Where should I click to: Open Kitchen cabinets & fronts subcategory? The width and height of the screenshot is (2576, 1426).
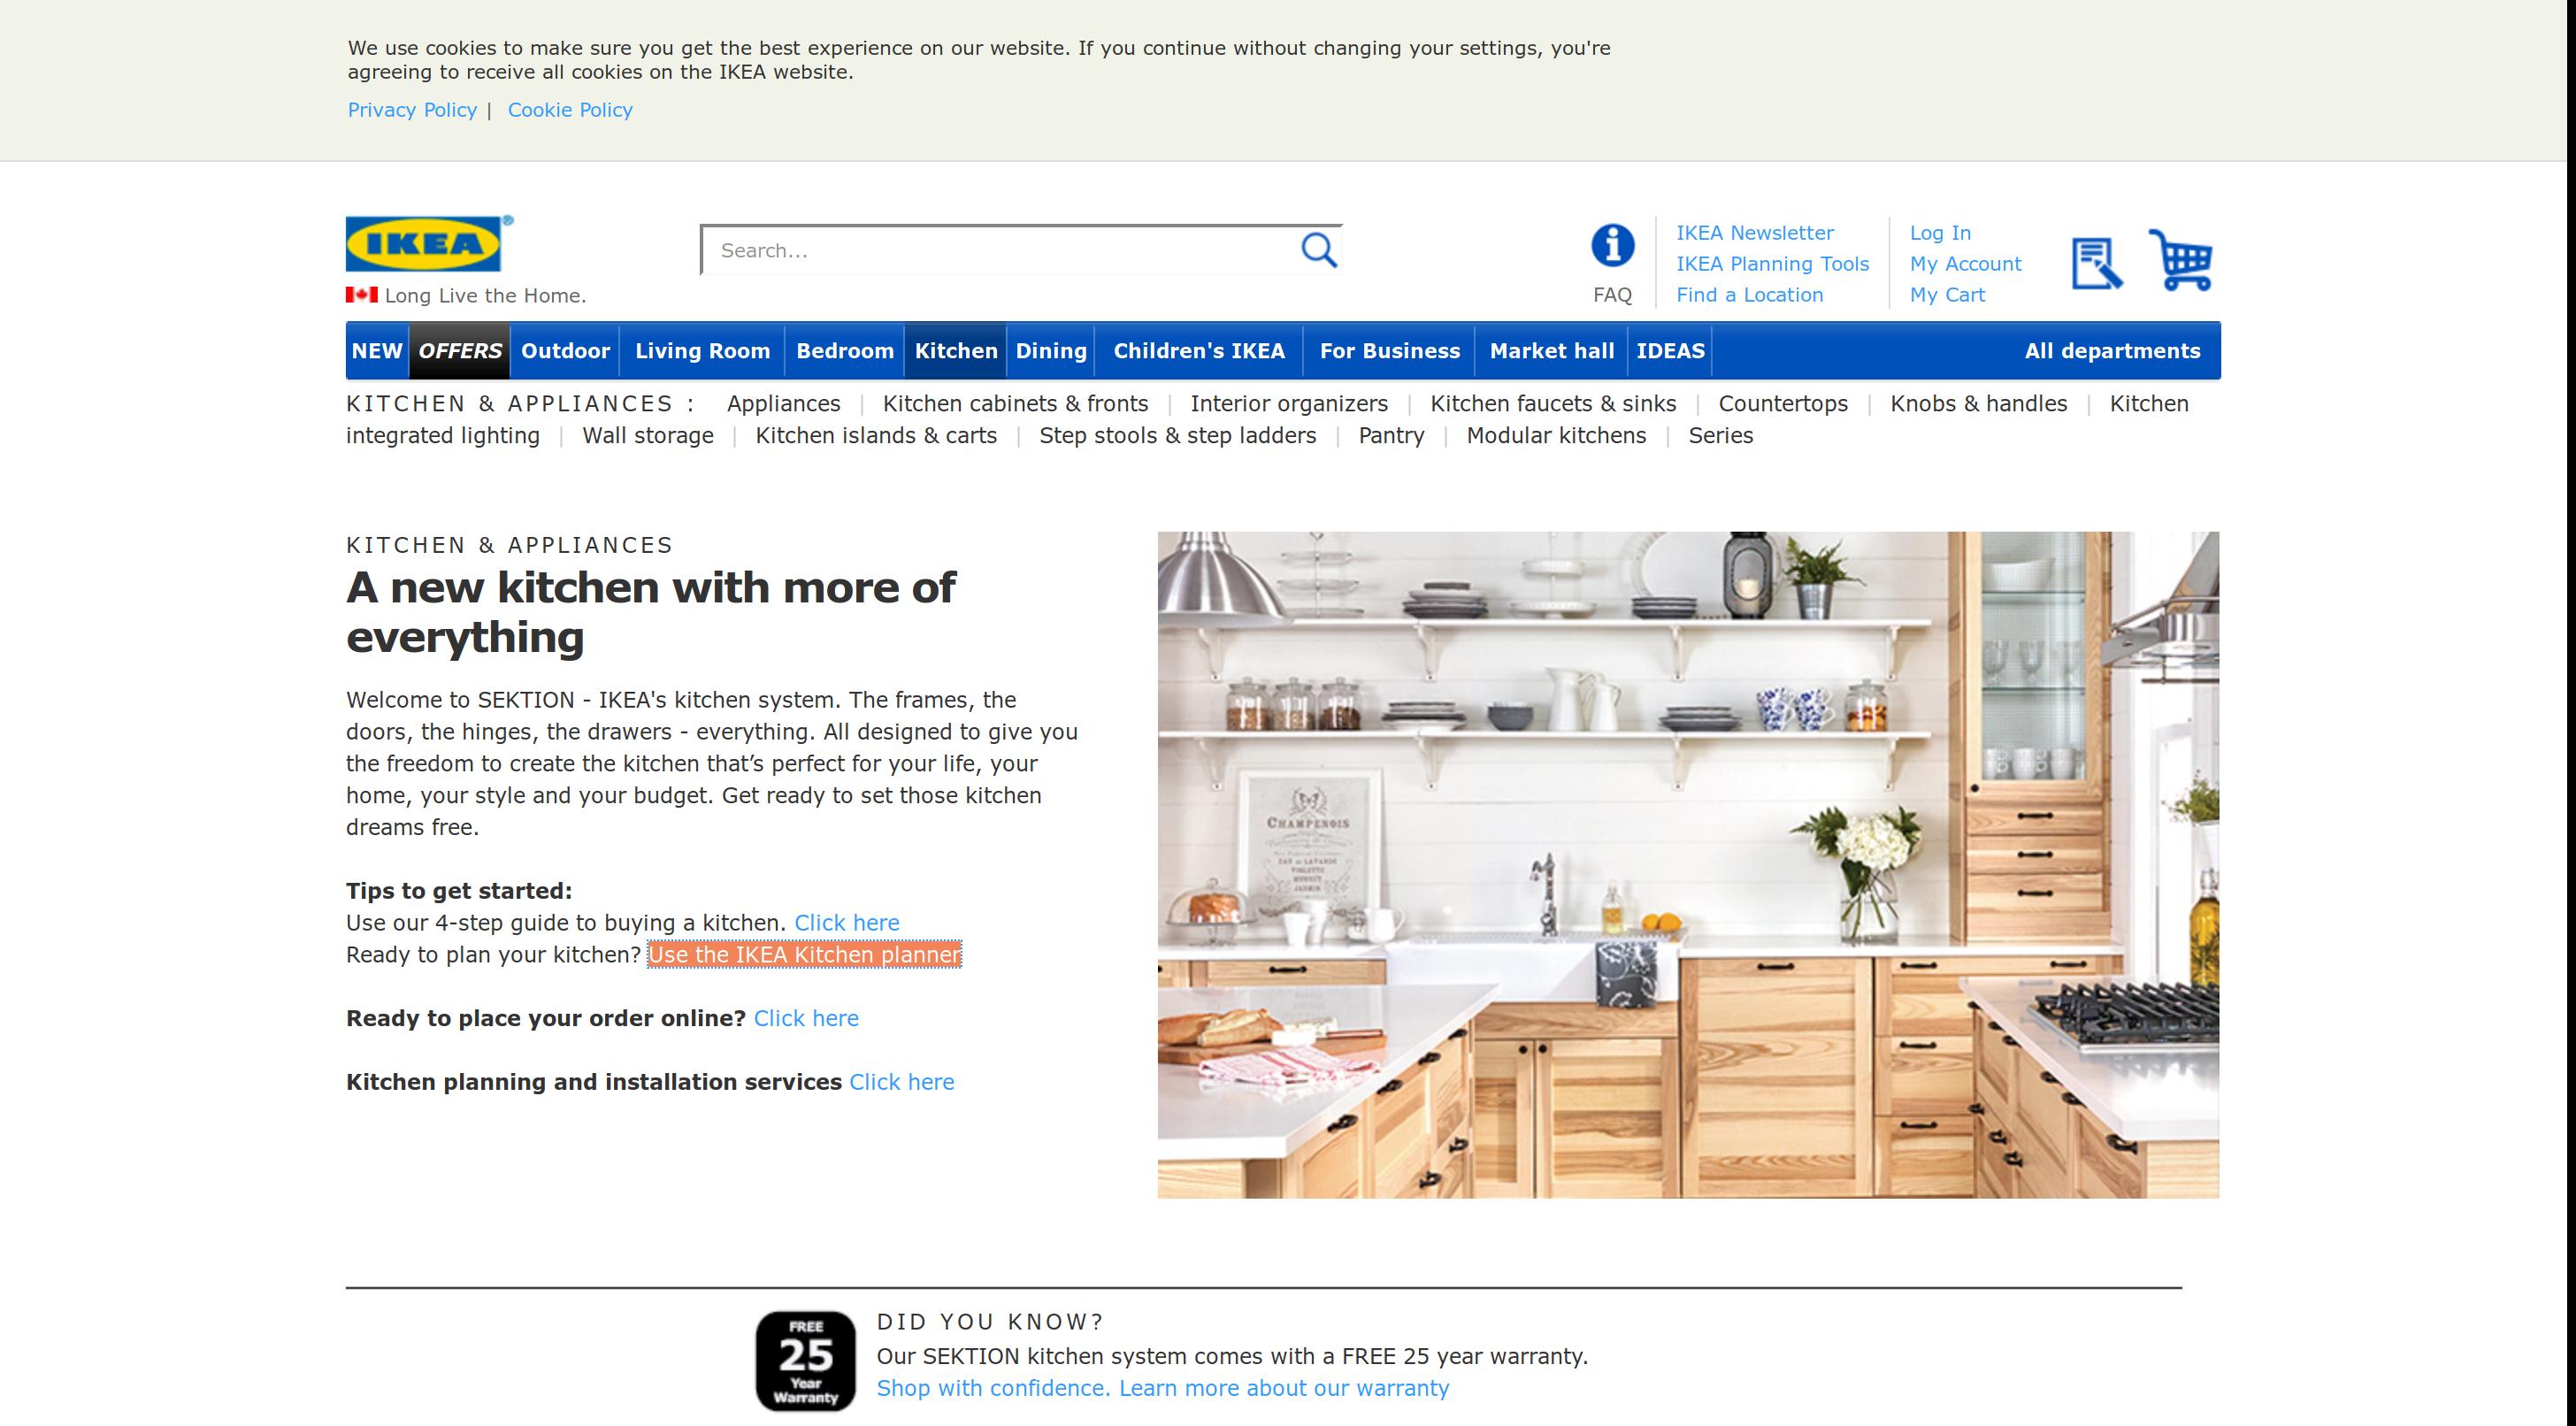point(1015,404)
